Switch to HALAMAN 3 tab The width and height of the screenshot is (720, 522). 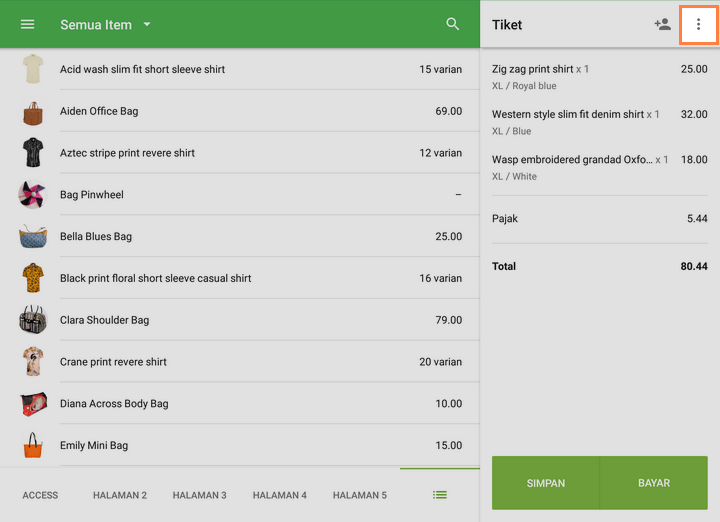(199, 495)
